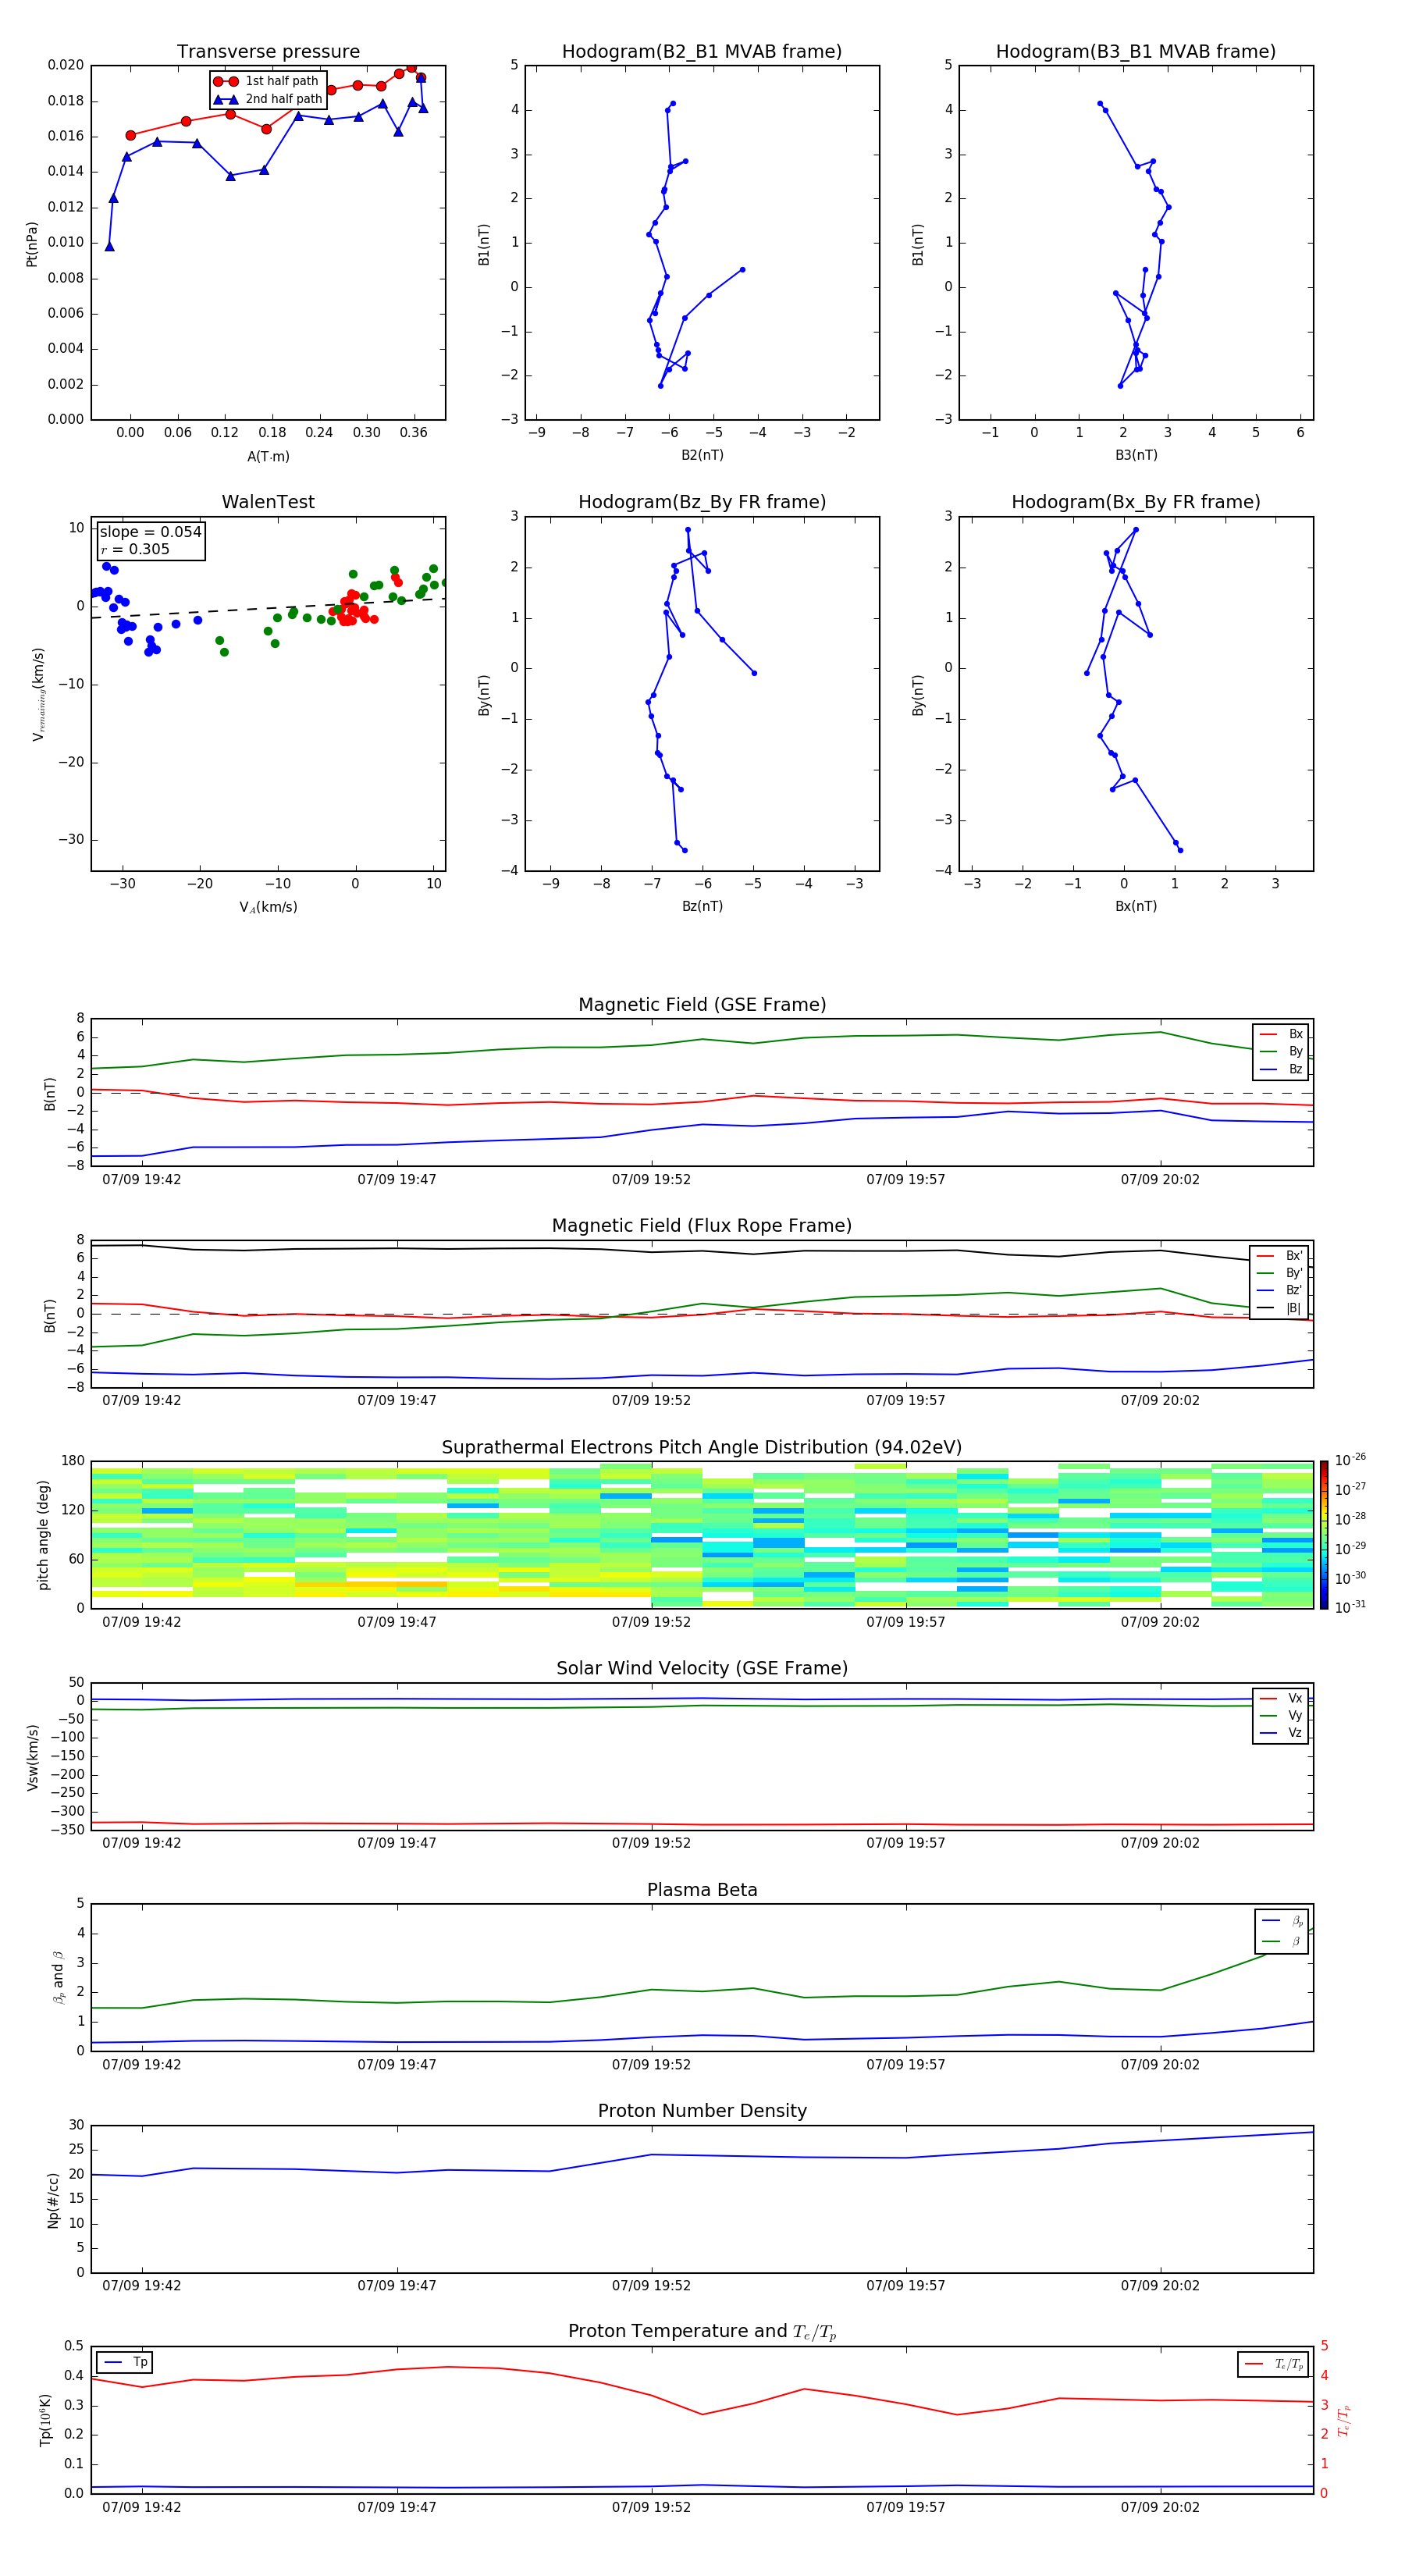Select the Te/Tp legend entry in bottom plot

[x=1274, y=2364]
